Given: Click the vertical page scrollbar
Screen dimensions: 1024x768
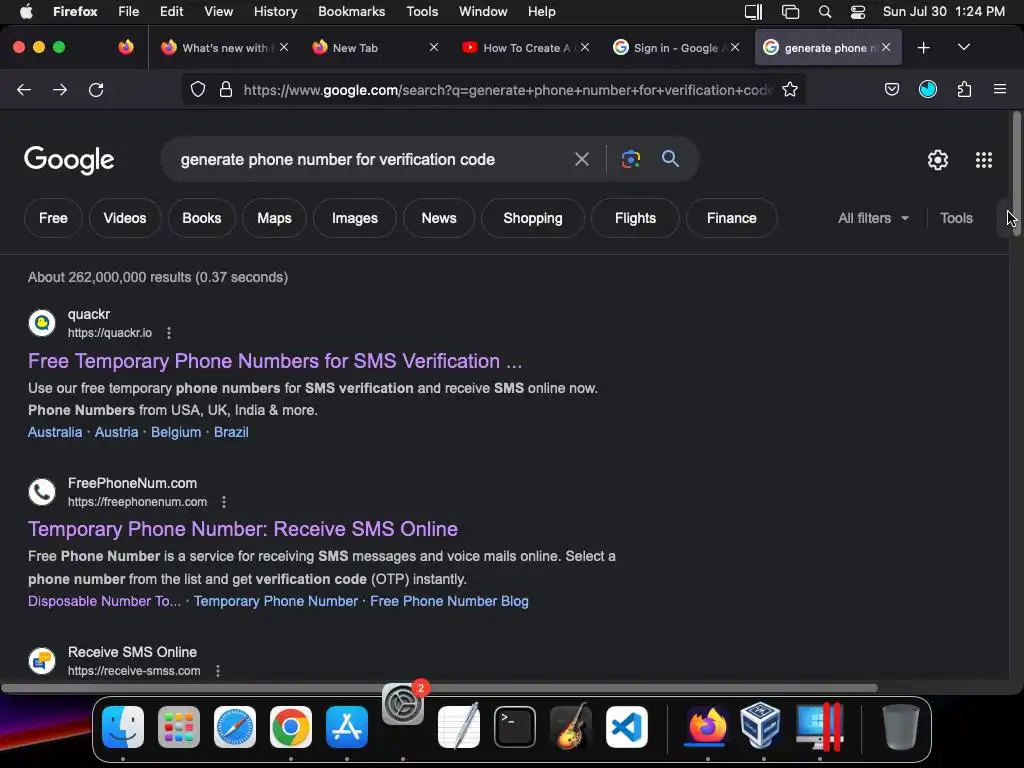Looking at the screenshot, I should click(1017, 176).
